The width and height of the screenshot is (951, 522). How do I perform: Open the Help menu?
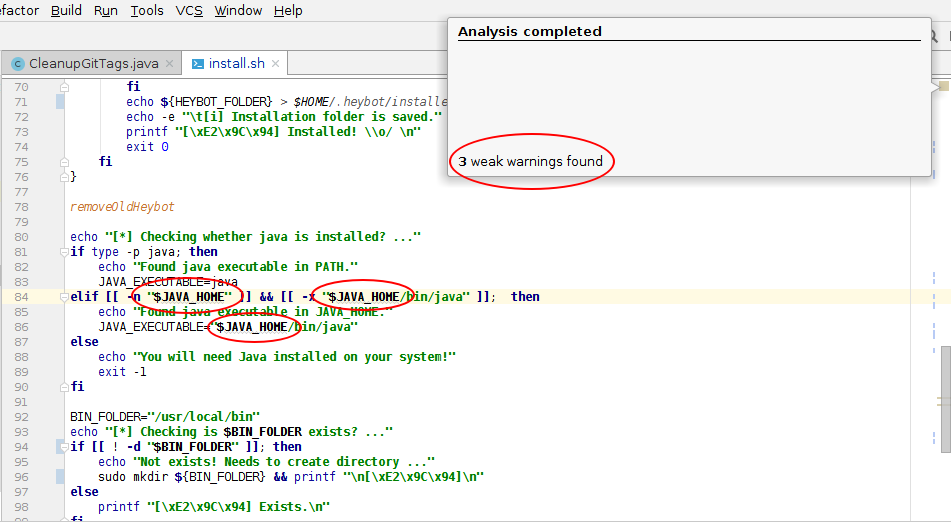tap(288, 10)
